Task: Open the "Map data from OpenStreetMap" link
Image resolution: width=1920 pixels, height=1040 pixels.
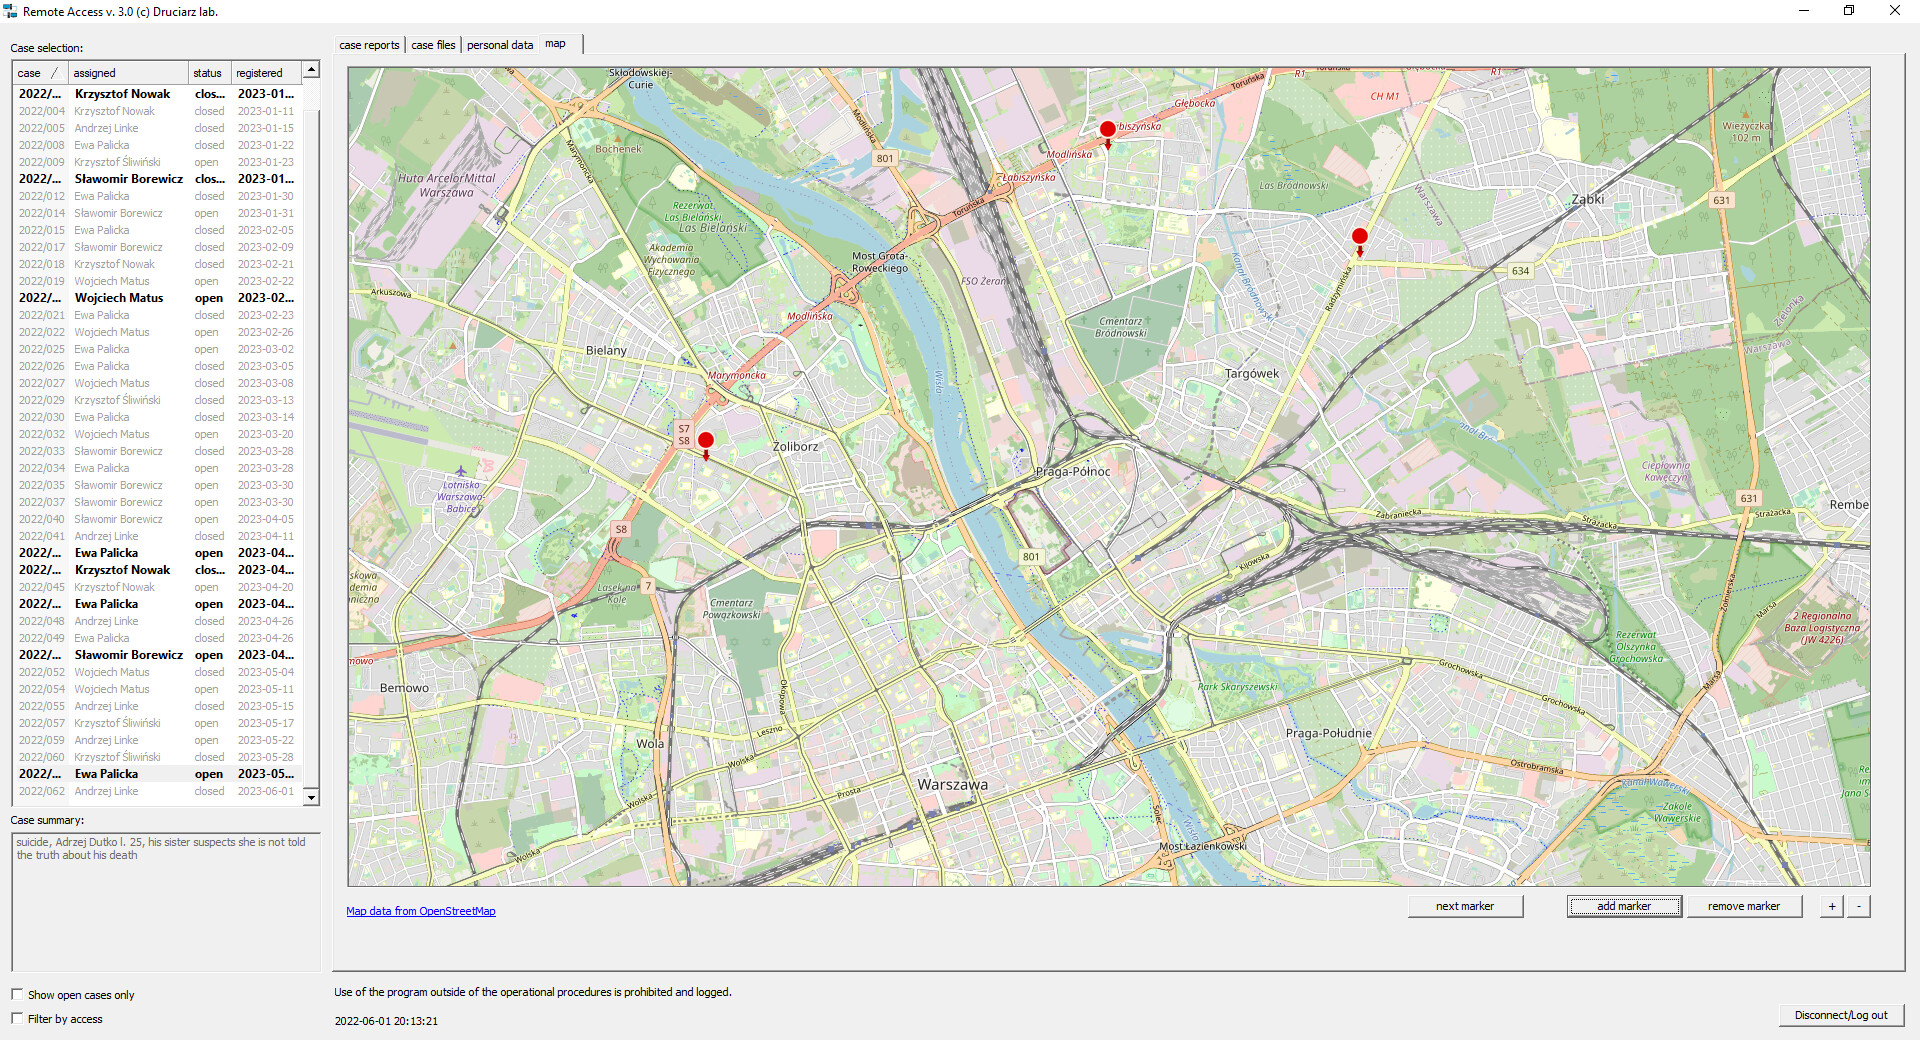Action: [420, 911]
